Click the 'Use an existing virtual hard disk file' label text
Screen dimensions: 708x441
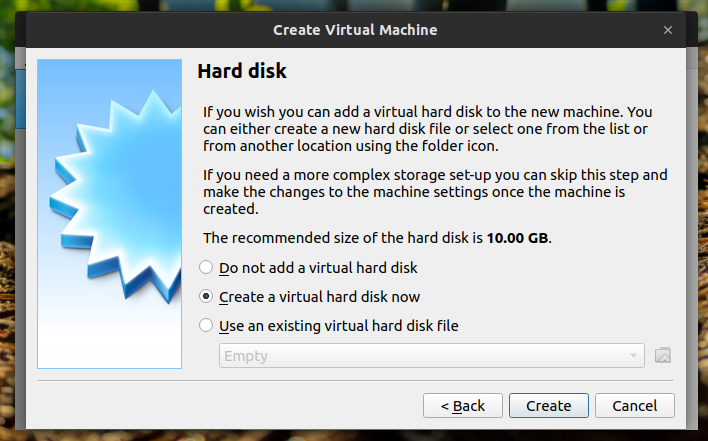click(339, 325)
